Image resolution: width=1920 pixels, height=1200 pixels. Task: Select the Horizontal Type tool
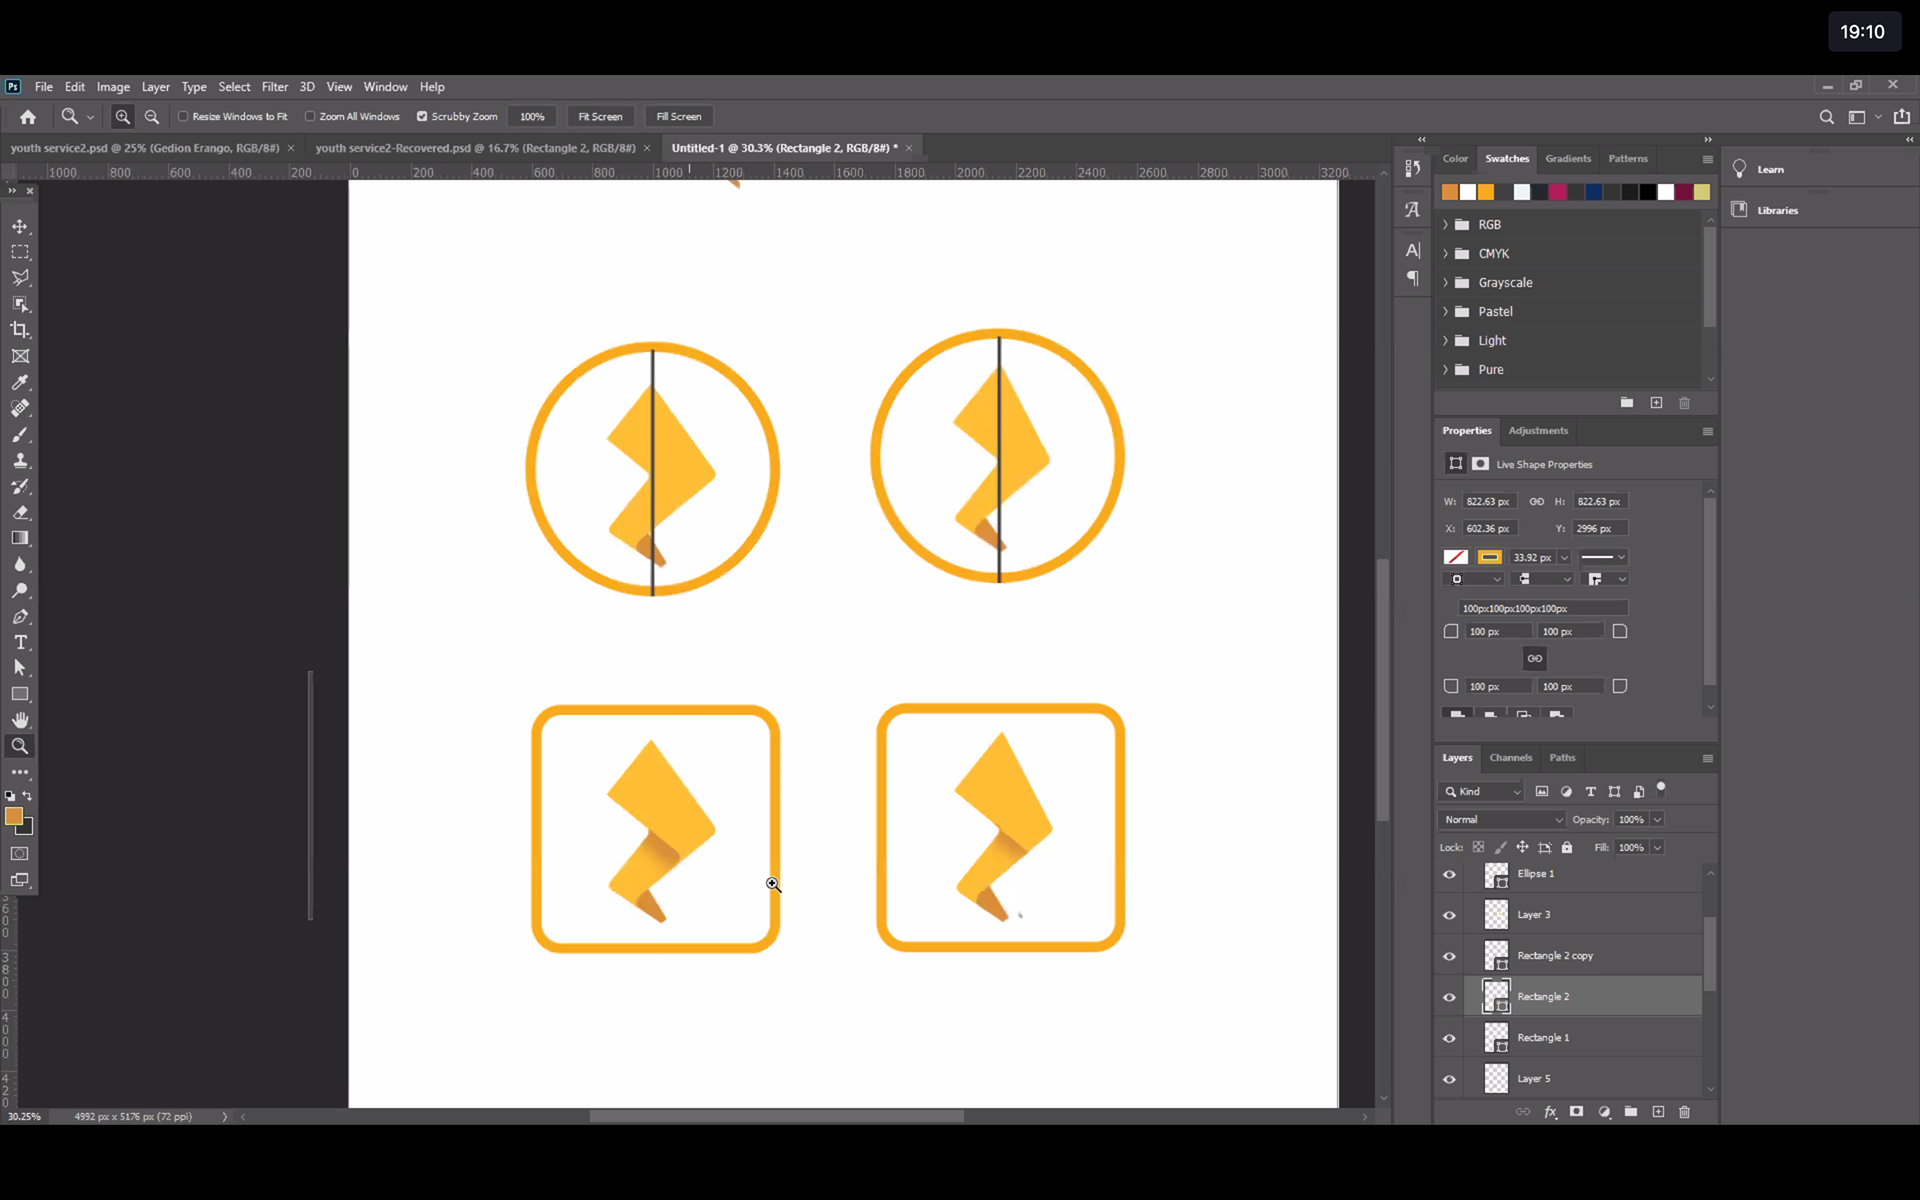point(20,642)
